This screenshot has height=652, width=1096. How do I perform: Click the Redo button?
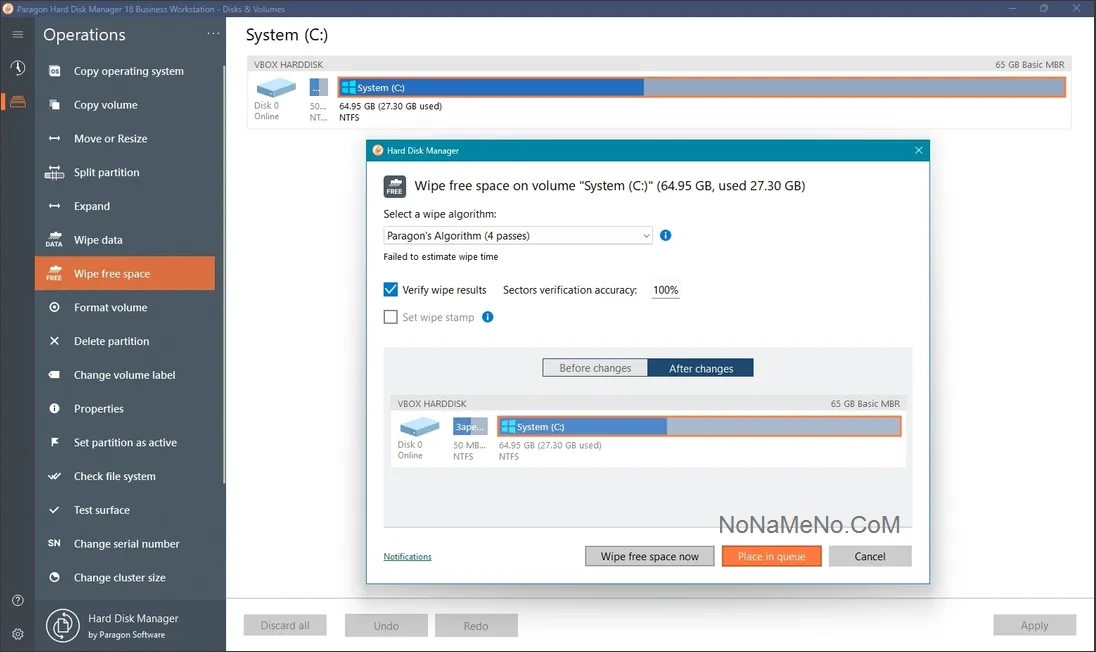476,625
